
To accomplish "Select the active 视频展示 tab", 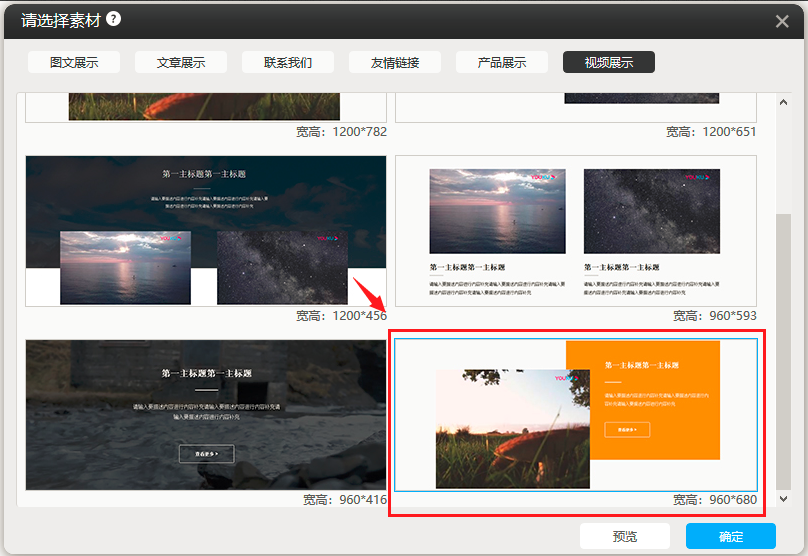I will (x=609, y=62).
